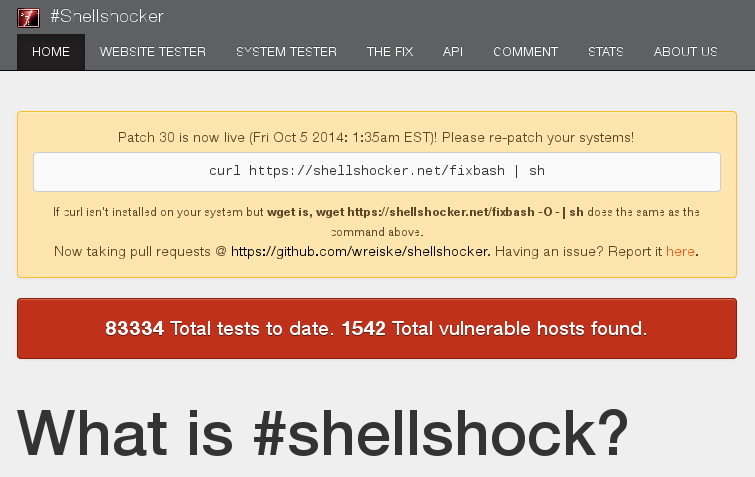Viewport: 755px width, 477px height.
Task: Click the #Shellshocker site title
Action: pos(107,17)
